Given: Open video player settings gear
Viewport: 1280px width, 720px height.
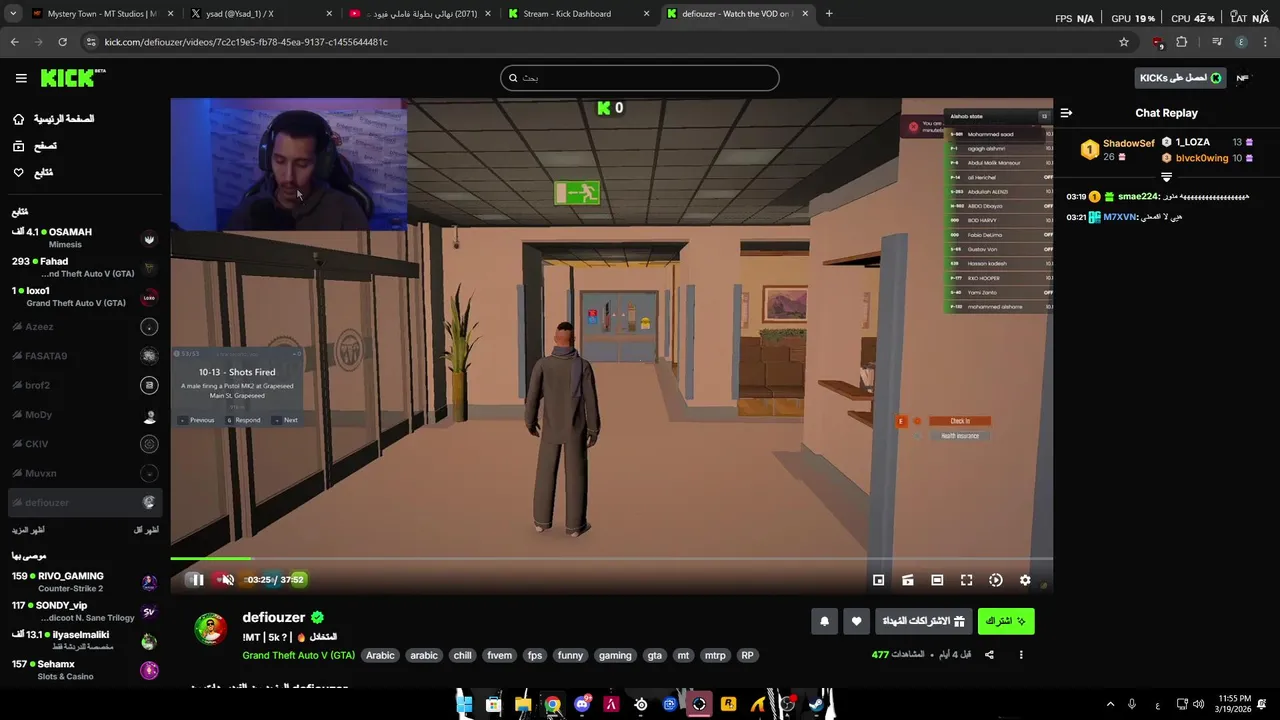Looking at the screenshot, I should pos(1025,580).
